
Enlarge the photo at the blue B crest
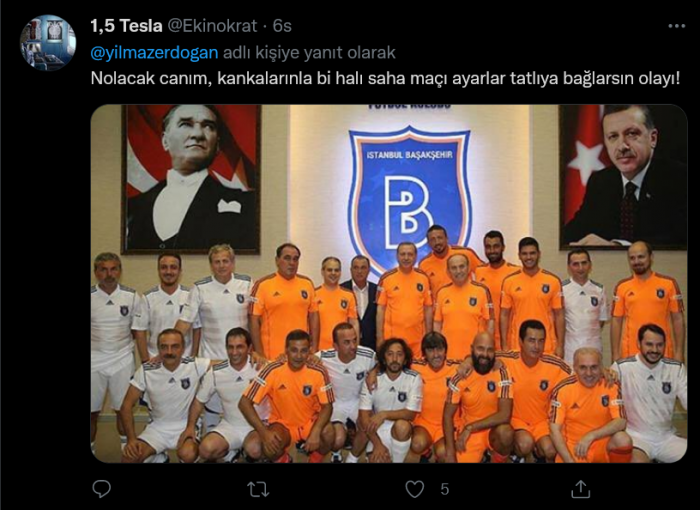(409, 196)
